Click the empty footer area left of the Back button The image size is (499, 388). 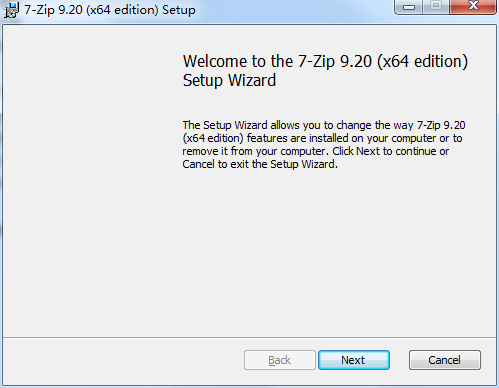pos(123,361)
